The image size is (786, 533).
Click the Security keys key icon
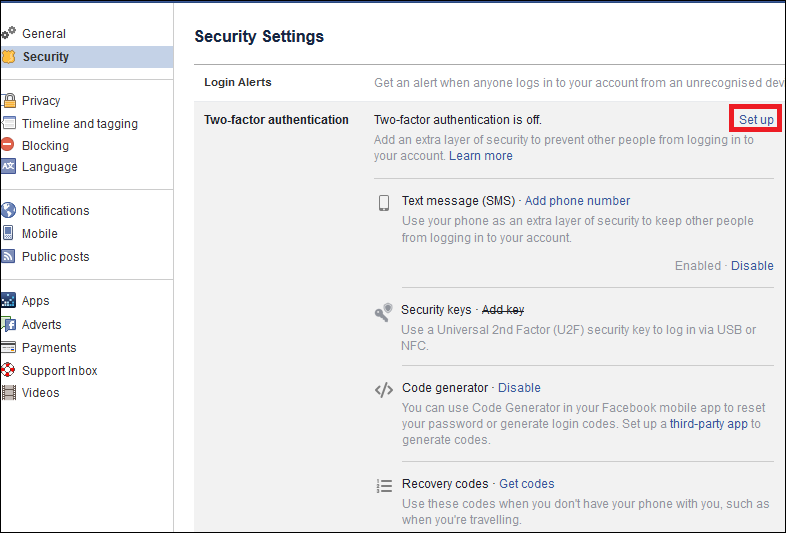tap(383, 313)
